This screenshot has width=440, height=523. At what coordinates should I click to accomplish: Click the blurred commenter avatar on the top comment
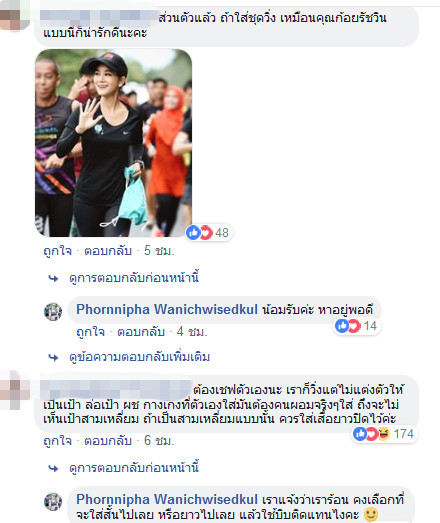point(13,18)
